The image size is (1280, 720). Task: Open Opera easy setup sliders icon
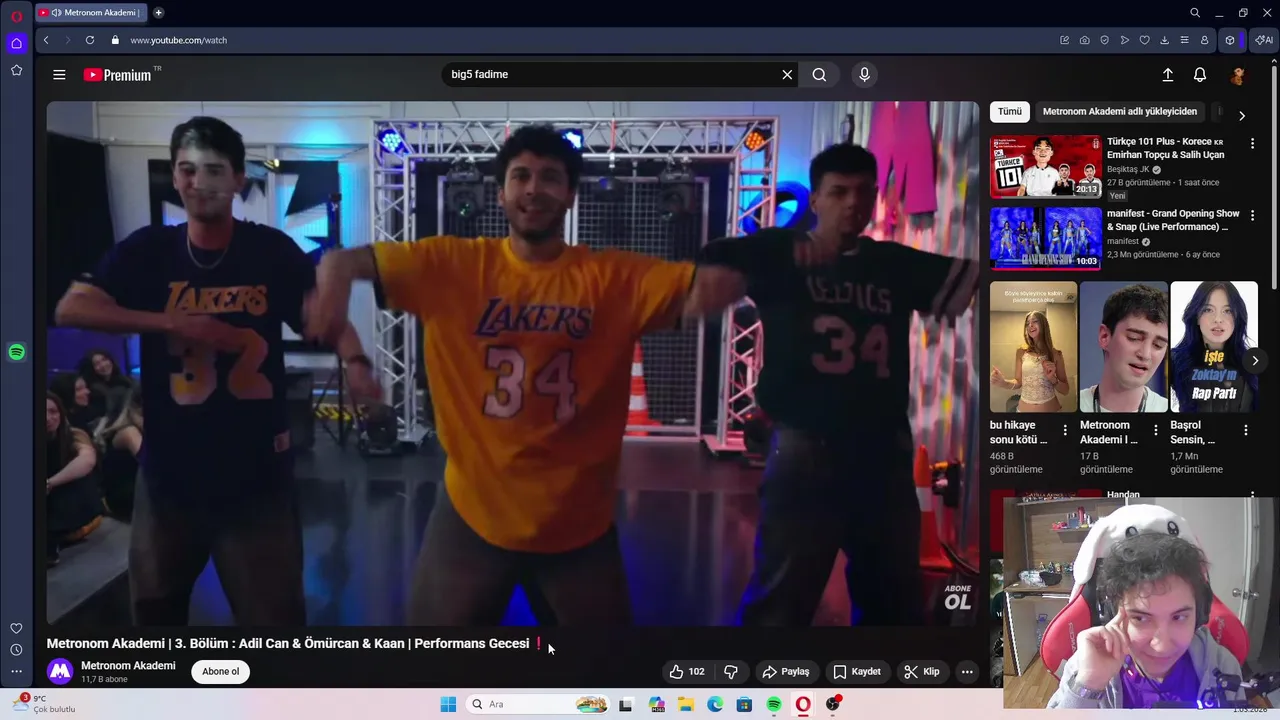point(1185,40)
